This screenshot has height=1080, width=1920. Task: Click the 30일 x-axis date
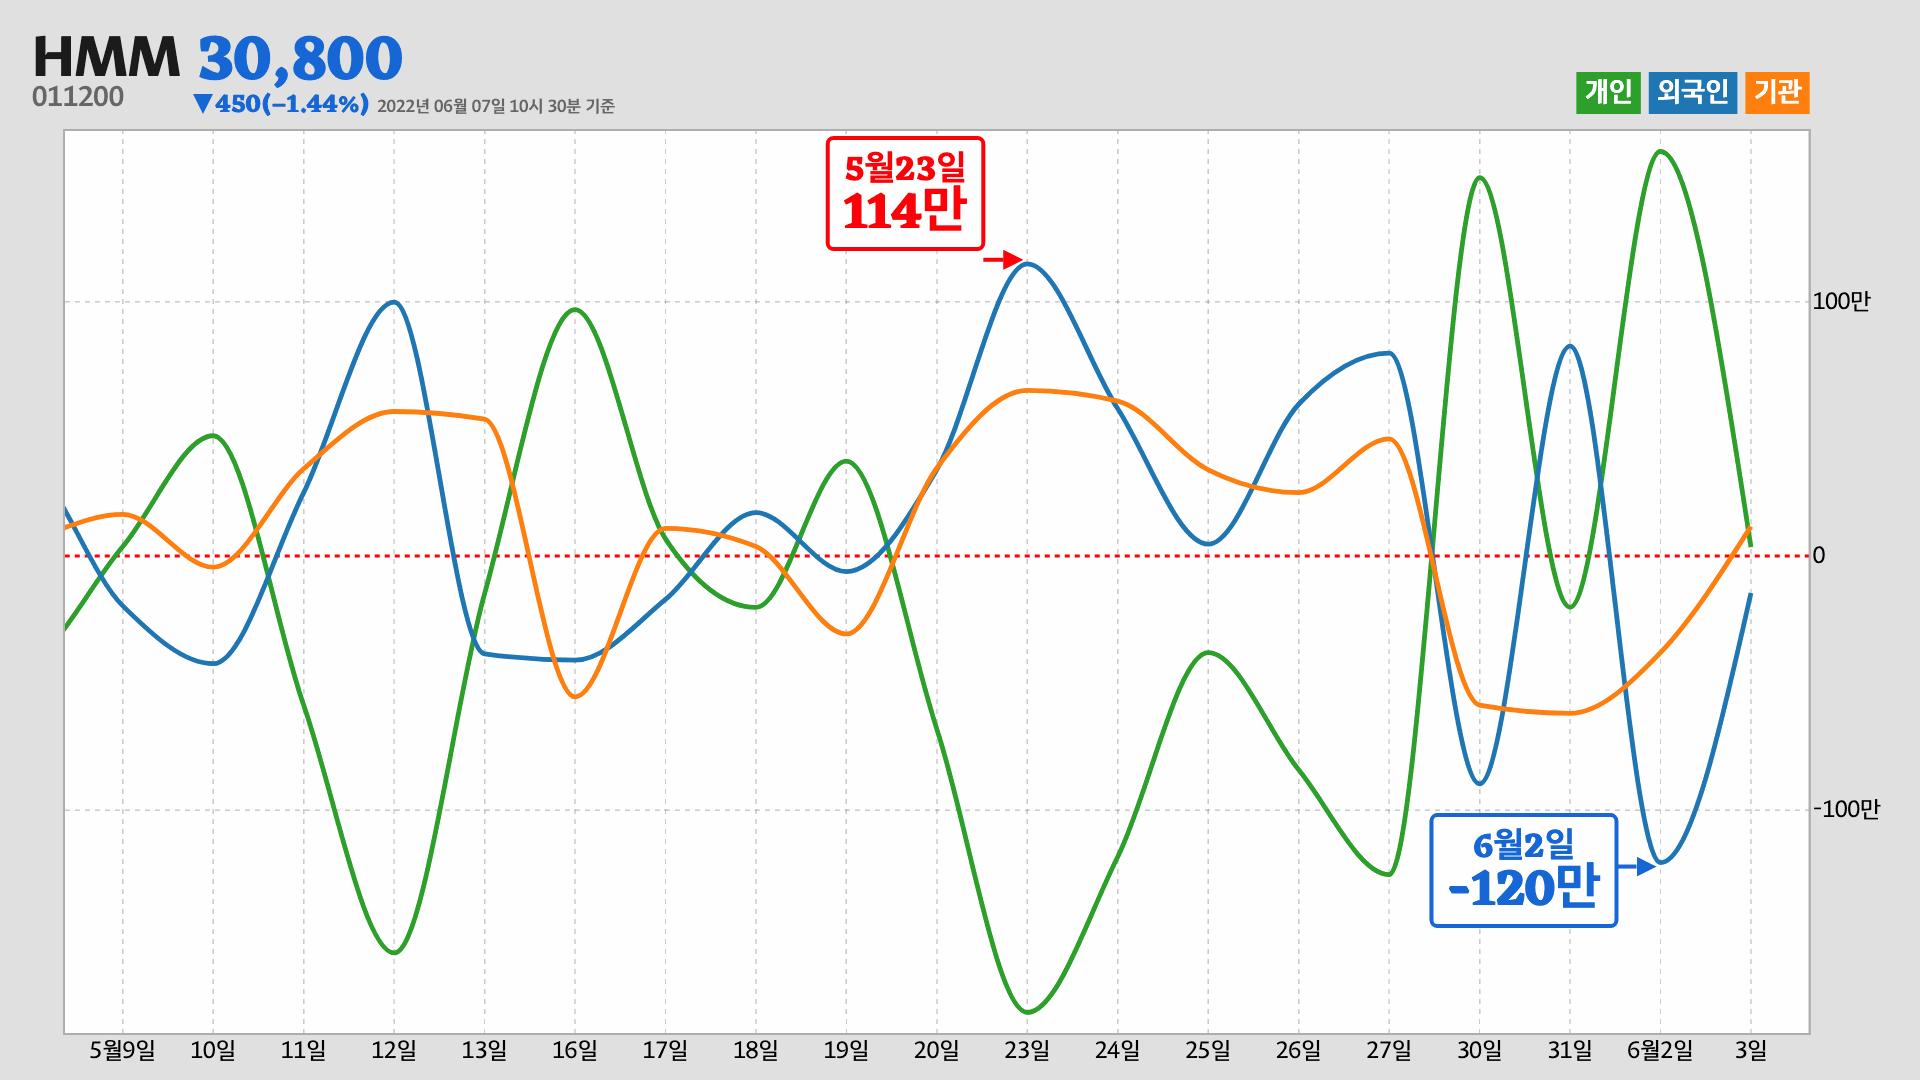point(1479,1050)
